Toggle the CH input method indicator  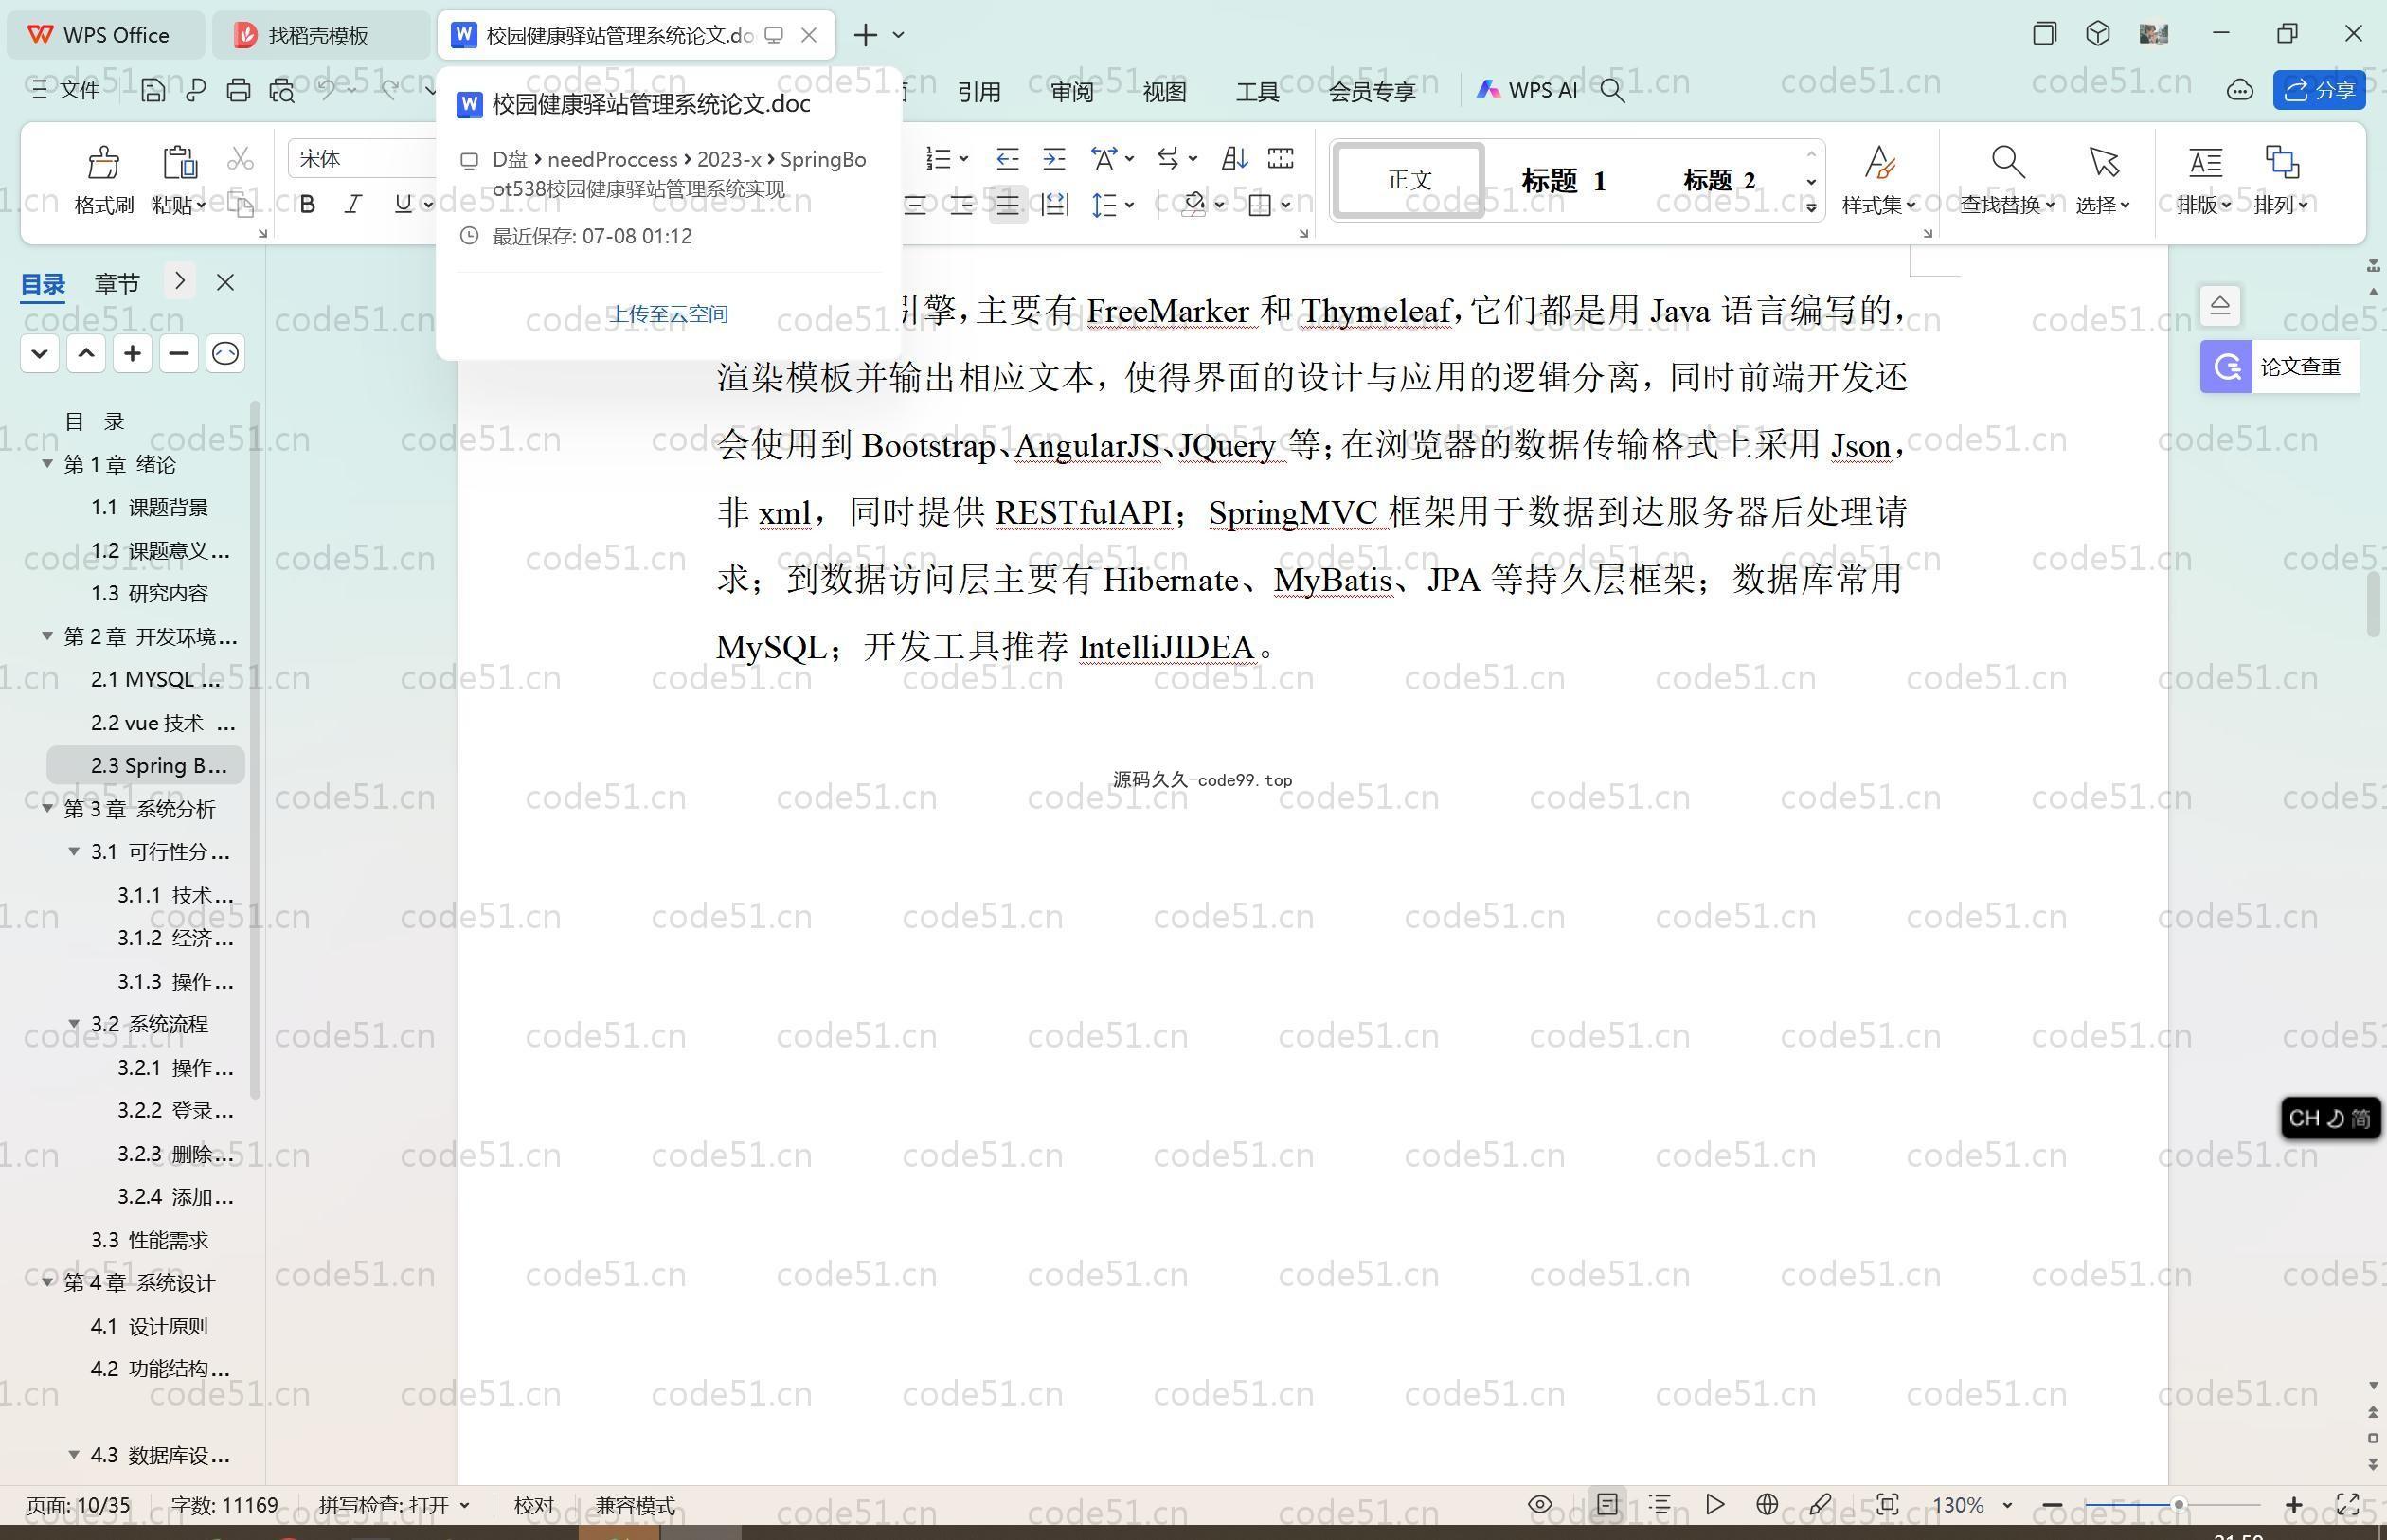[x=2330, y=1117]
